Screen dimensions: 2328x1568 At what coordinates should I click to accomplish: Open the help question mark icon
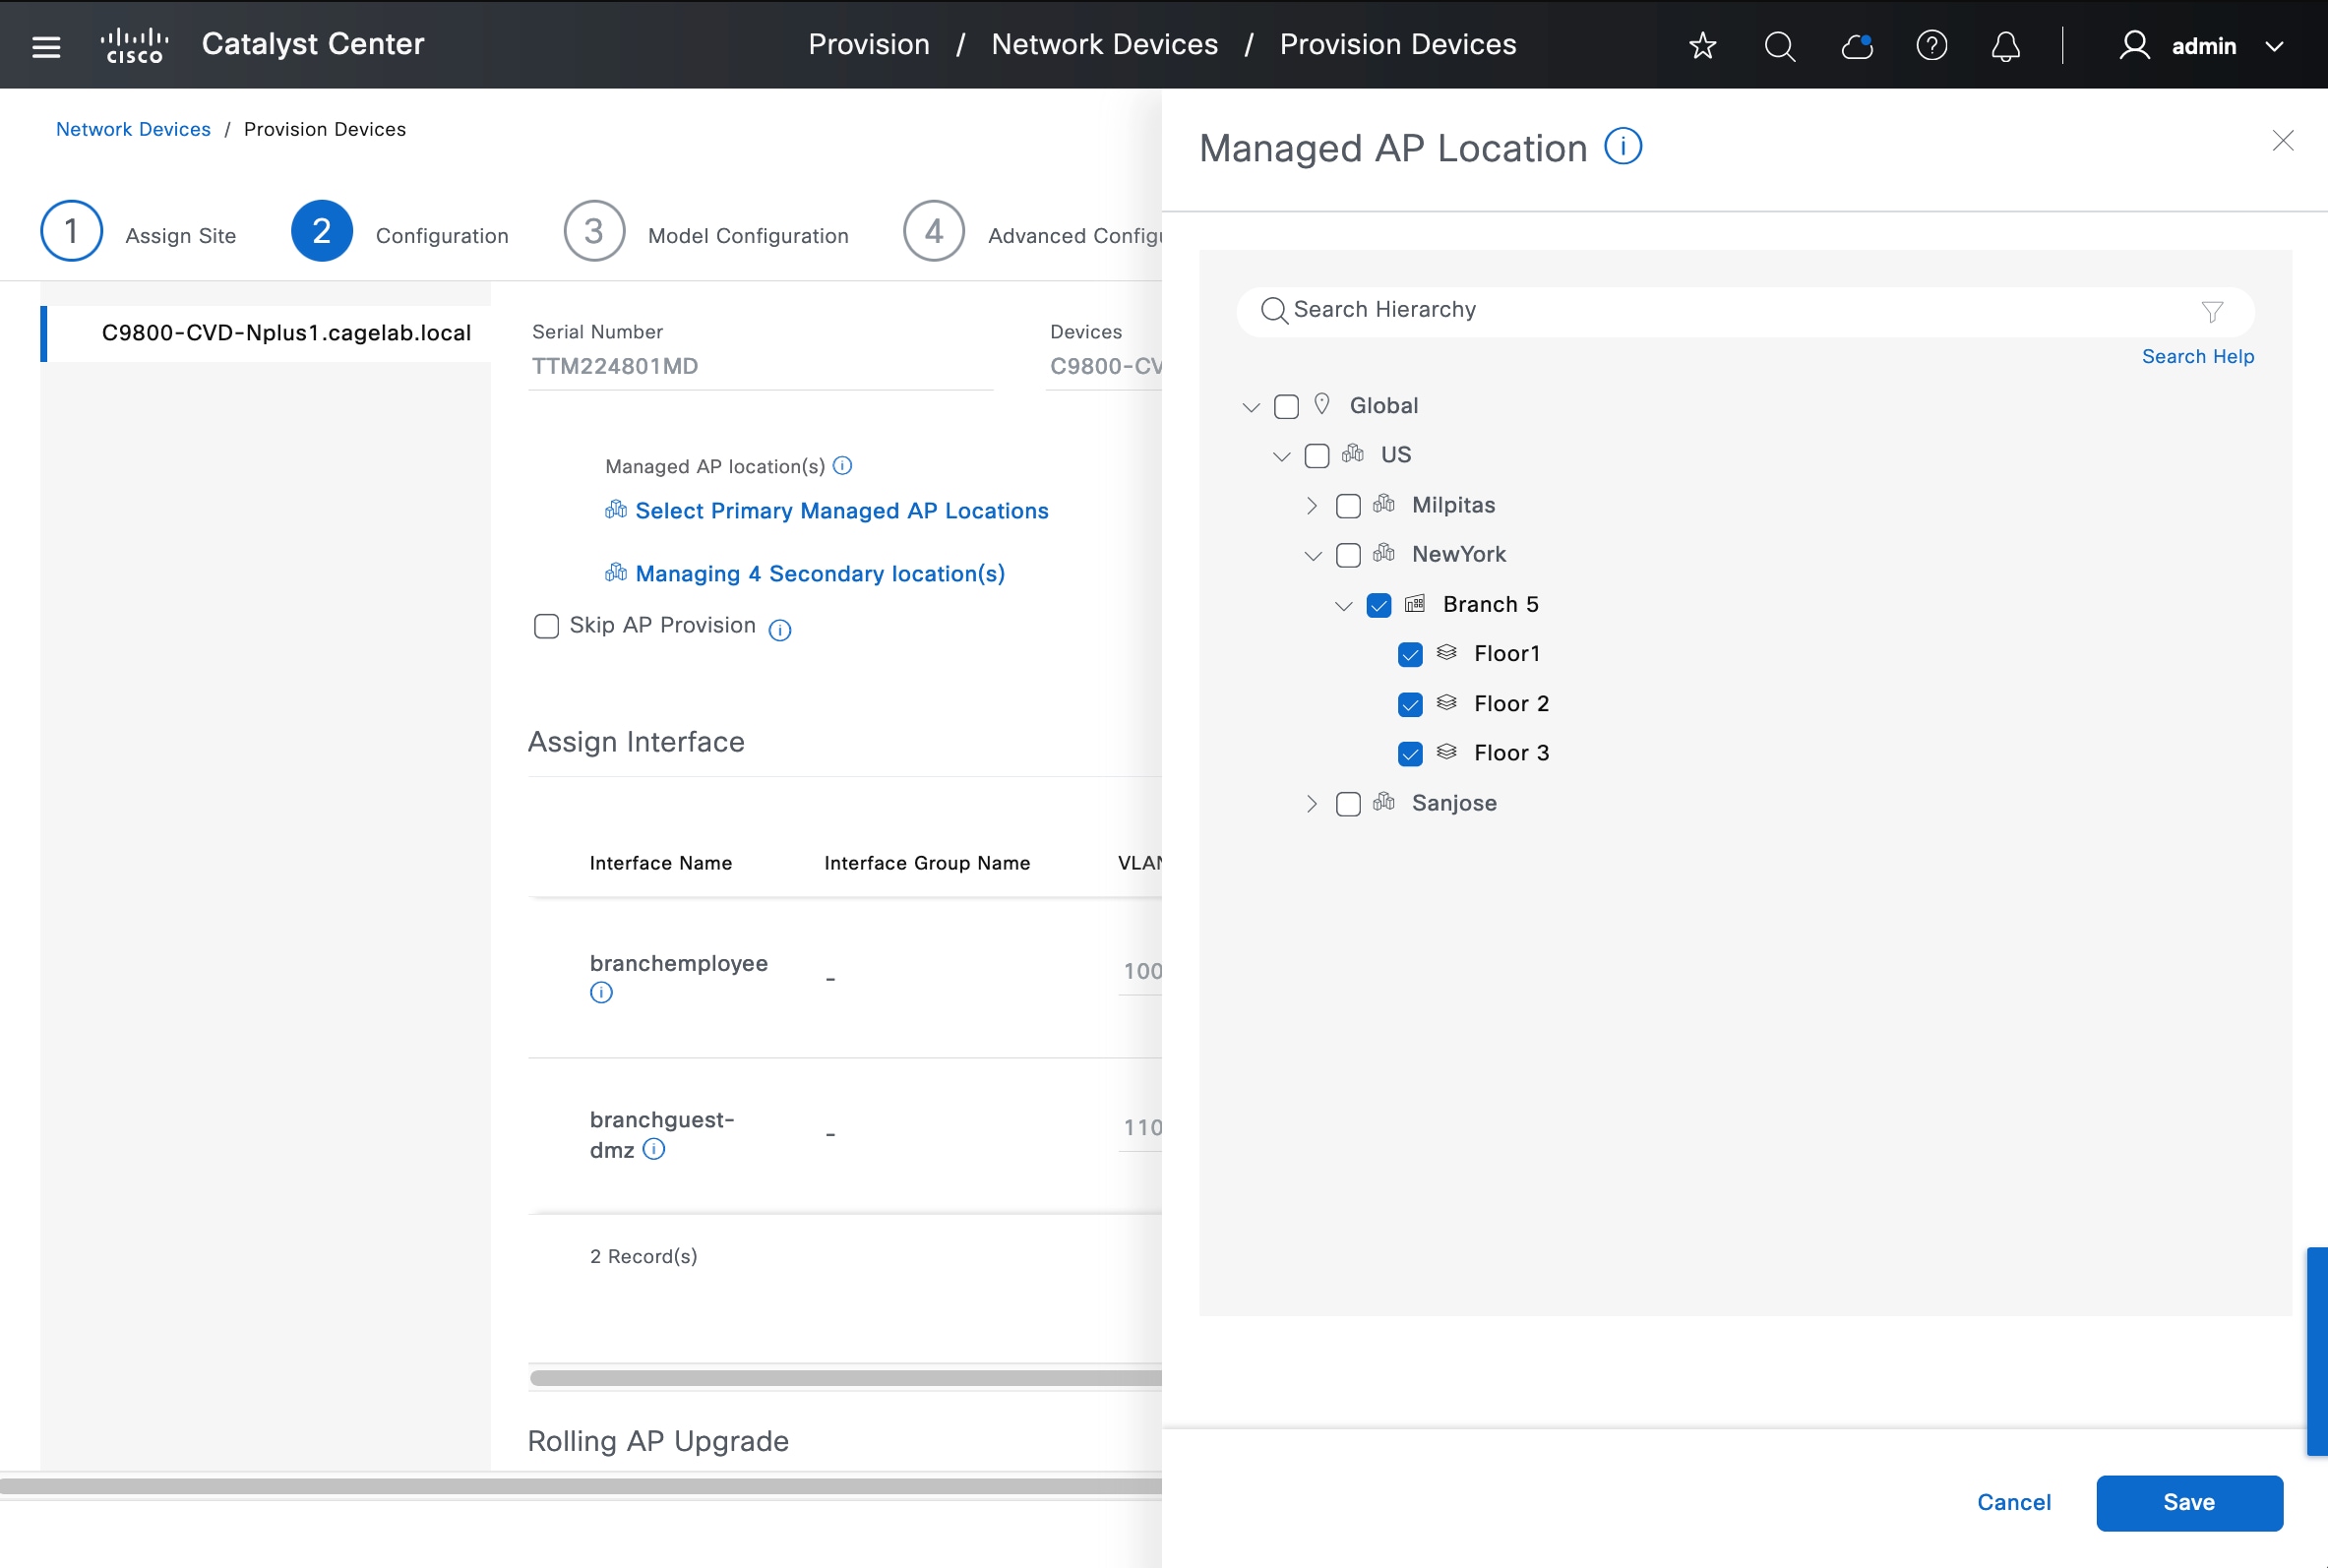(1931, 46)
